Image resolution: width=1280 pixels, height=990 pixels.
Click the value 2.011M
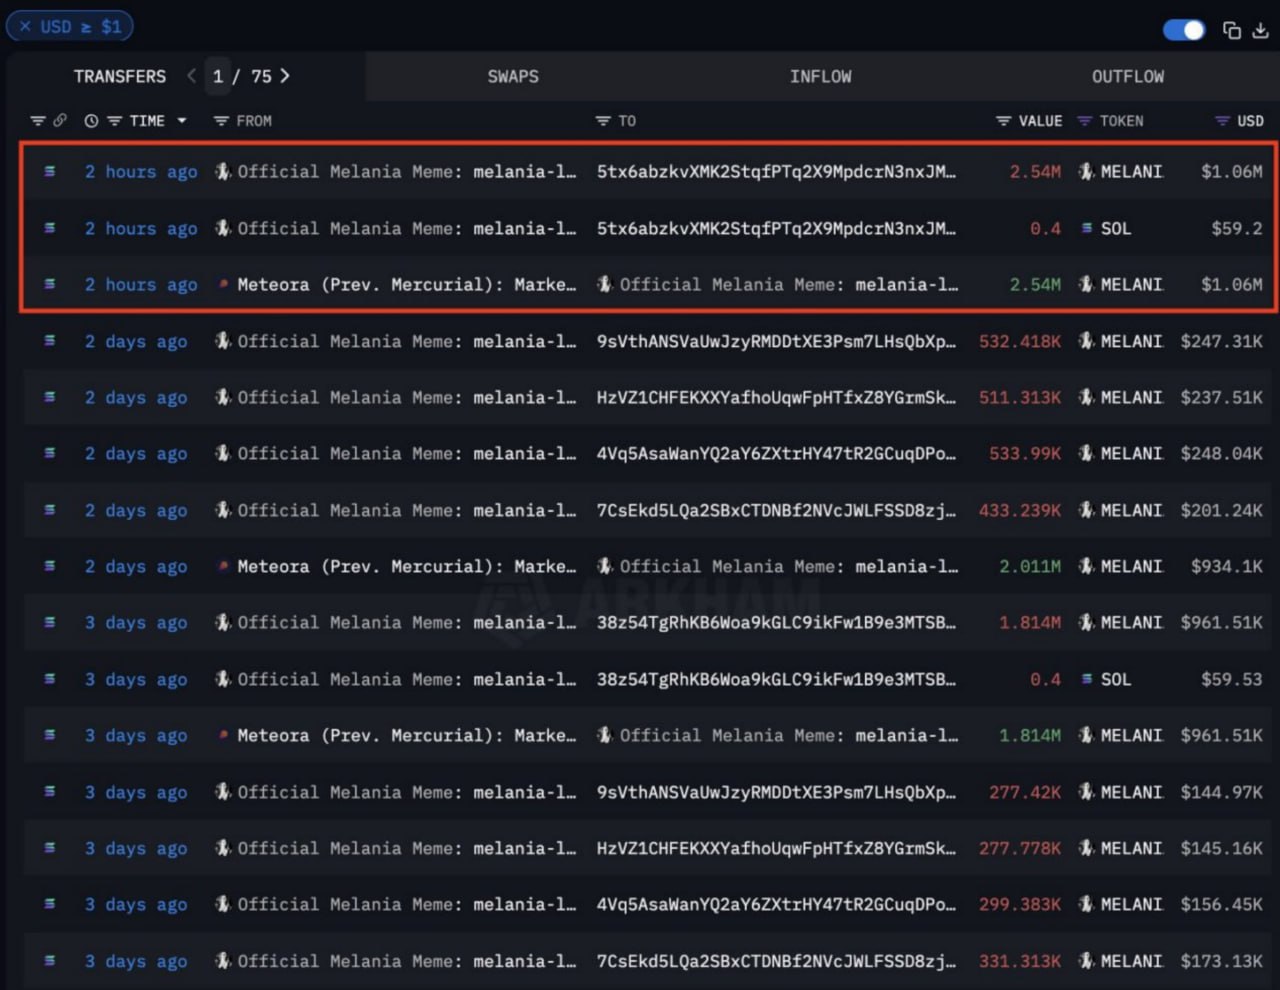point(1030,566)
